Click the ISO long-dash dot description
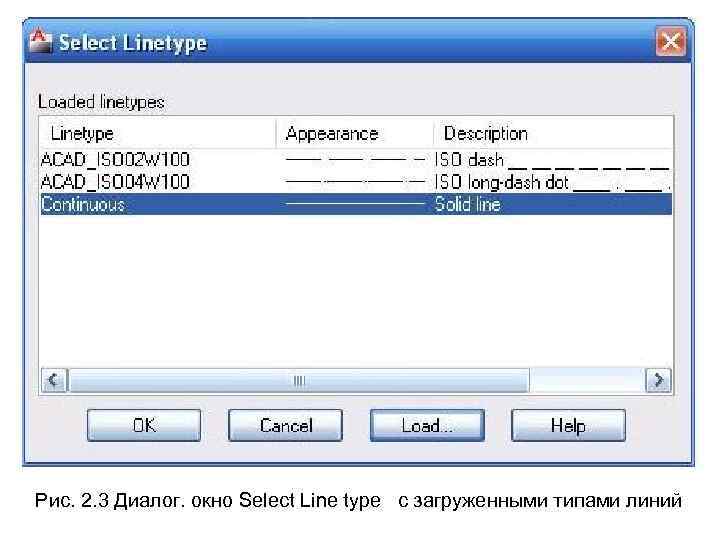 (x=552, y=182)
